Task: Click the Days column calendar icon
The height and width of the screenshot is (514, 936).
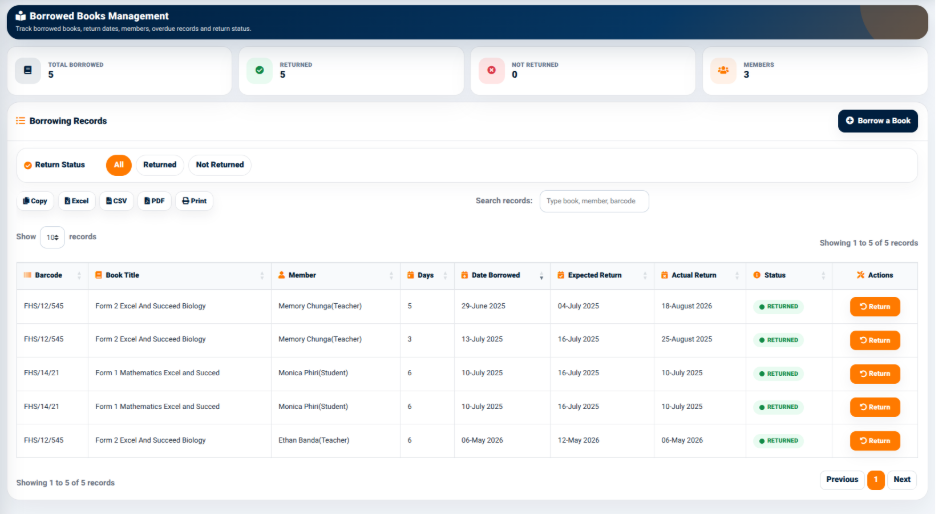Action: pos(411,275)
